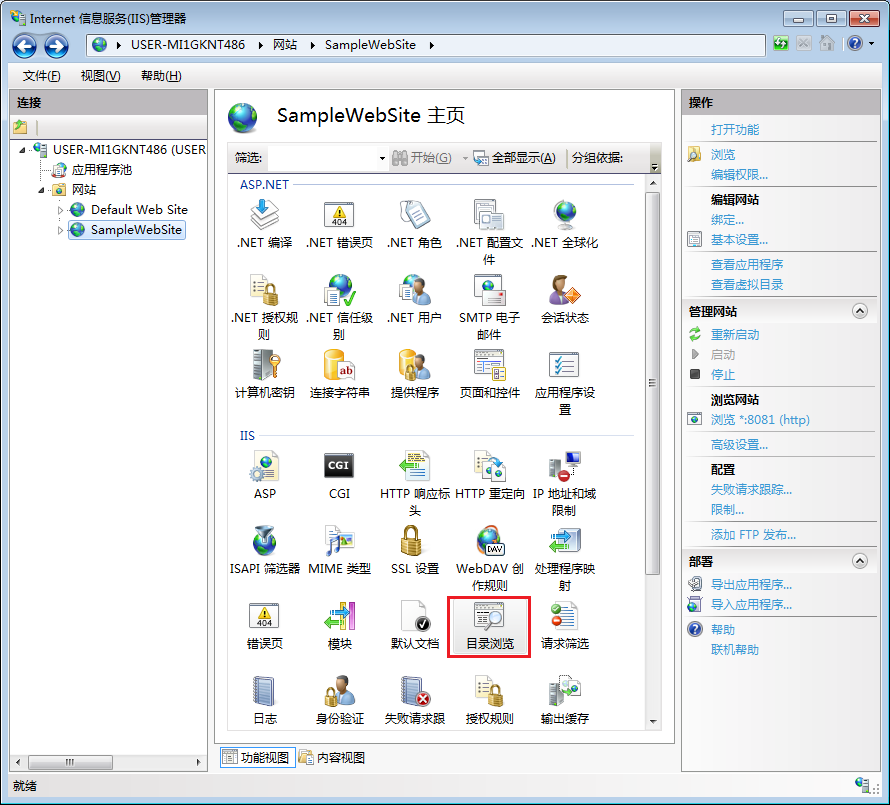Viewport: 890px width, 805px height.
Task: Click 浏览 *:8081 (http) link
Action: pos(760,420)
